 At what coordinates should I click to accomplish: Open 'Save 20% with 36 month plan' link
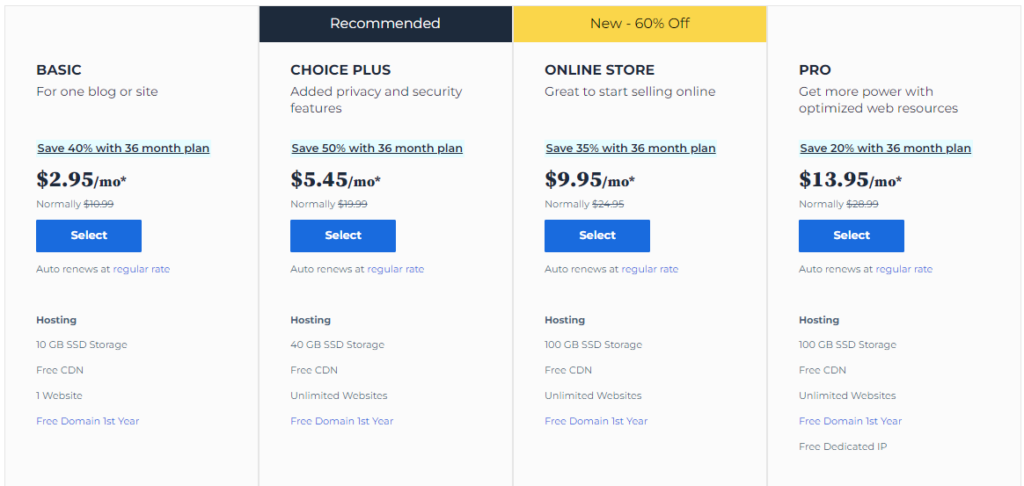click(x=885, y=148)
